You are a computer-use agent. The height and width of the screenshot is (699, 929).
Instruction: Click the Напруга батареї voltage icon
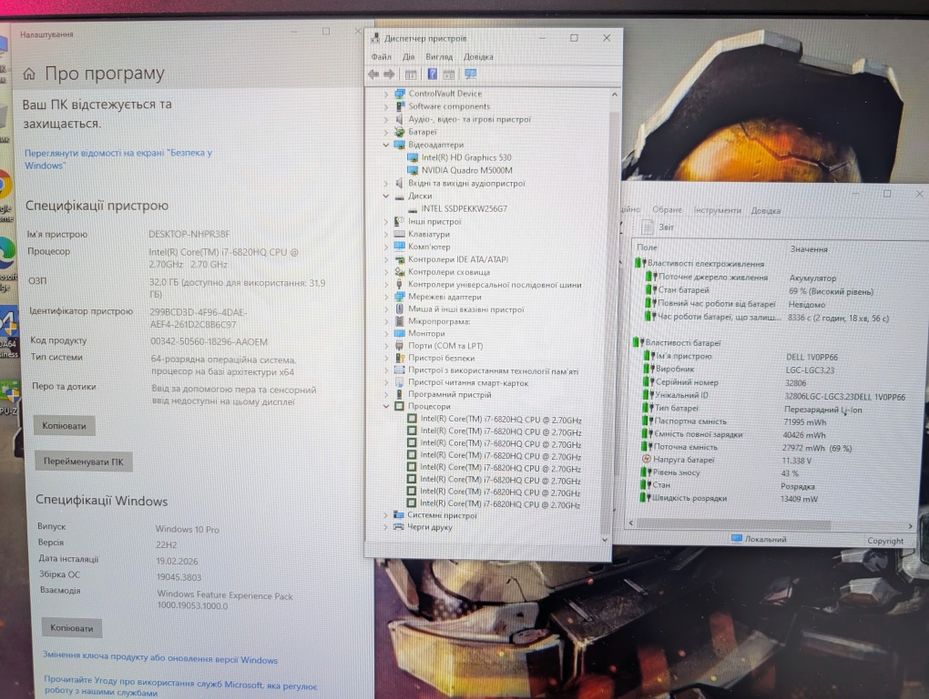646,459
